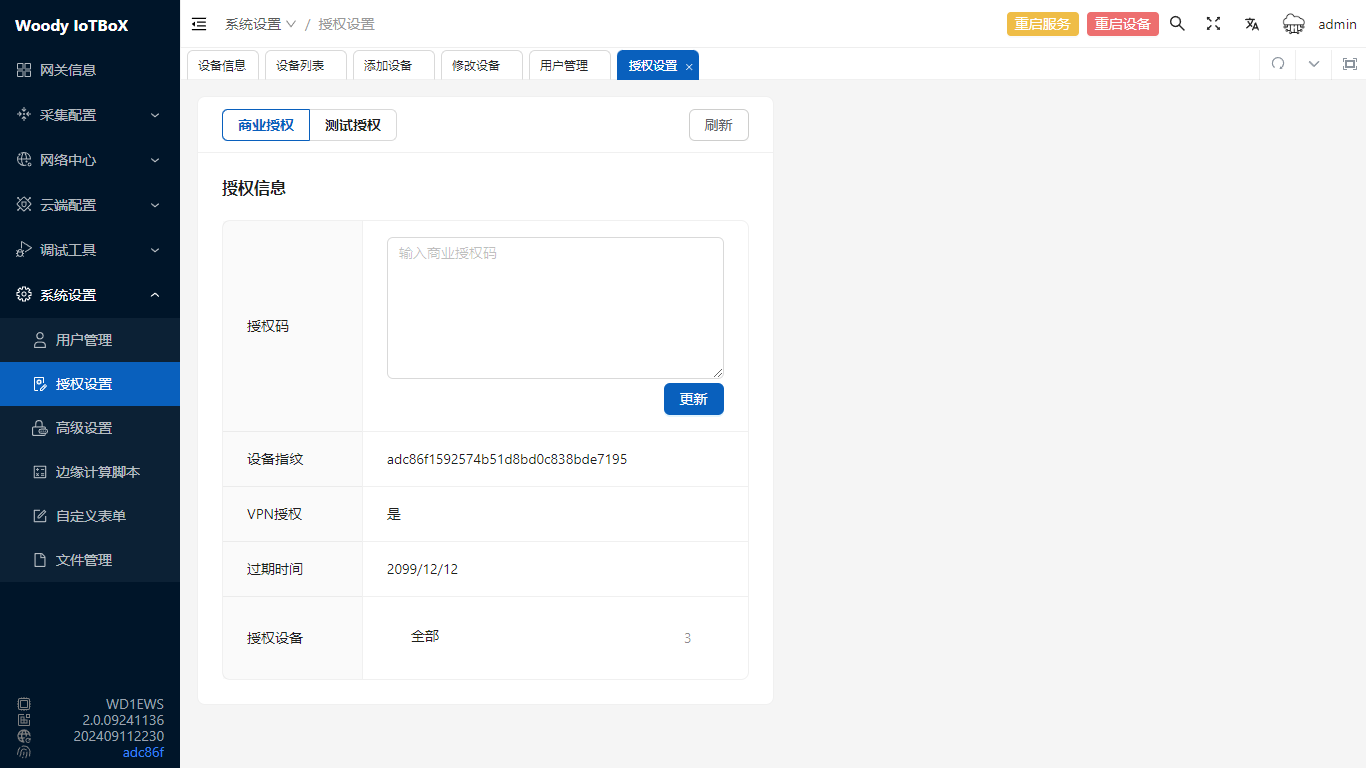This screenshot has width=1366, height=768.
Task: Switch to 测试授权 option
Action: 353,125
